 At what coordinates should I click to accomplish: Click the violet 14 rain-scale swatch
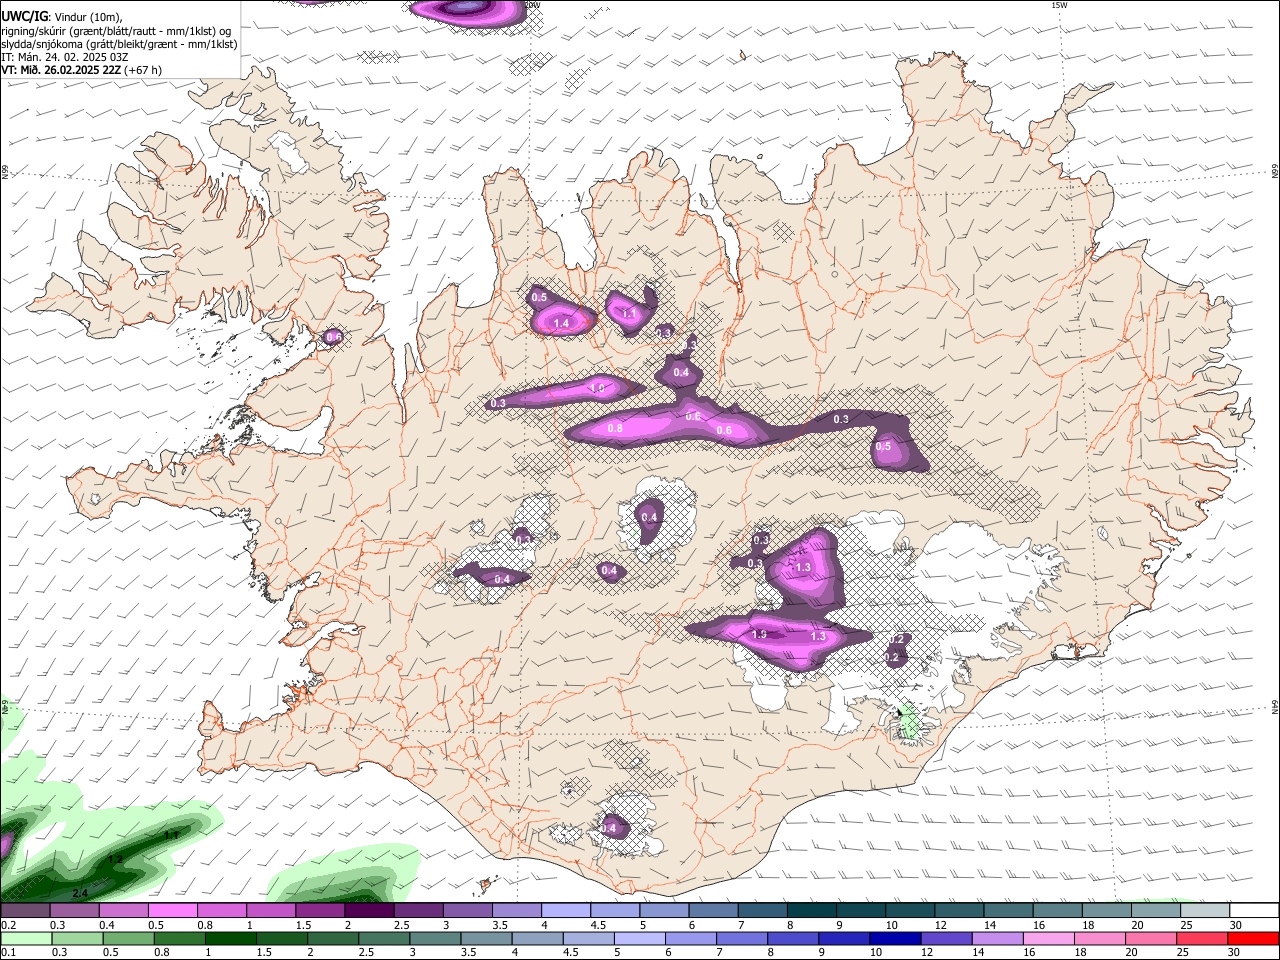click(x=998, y=938)
